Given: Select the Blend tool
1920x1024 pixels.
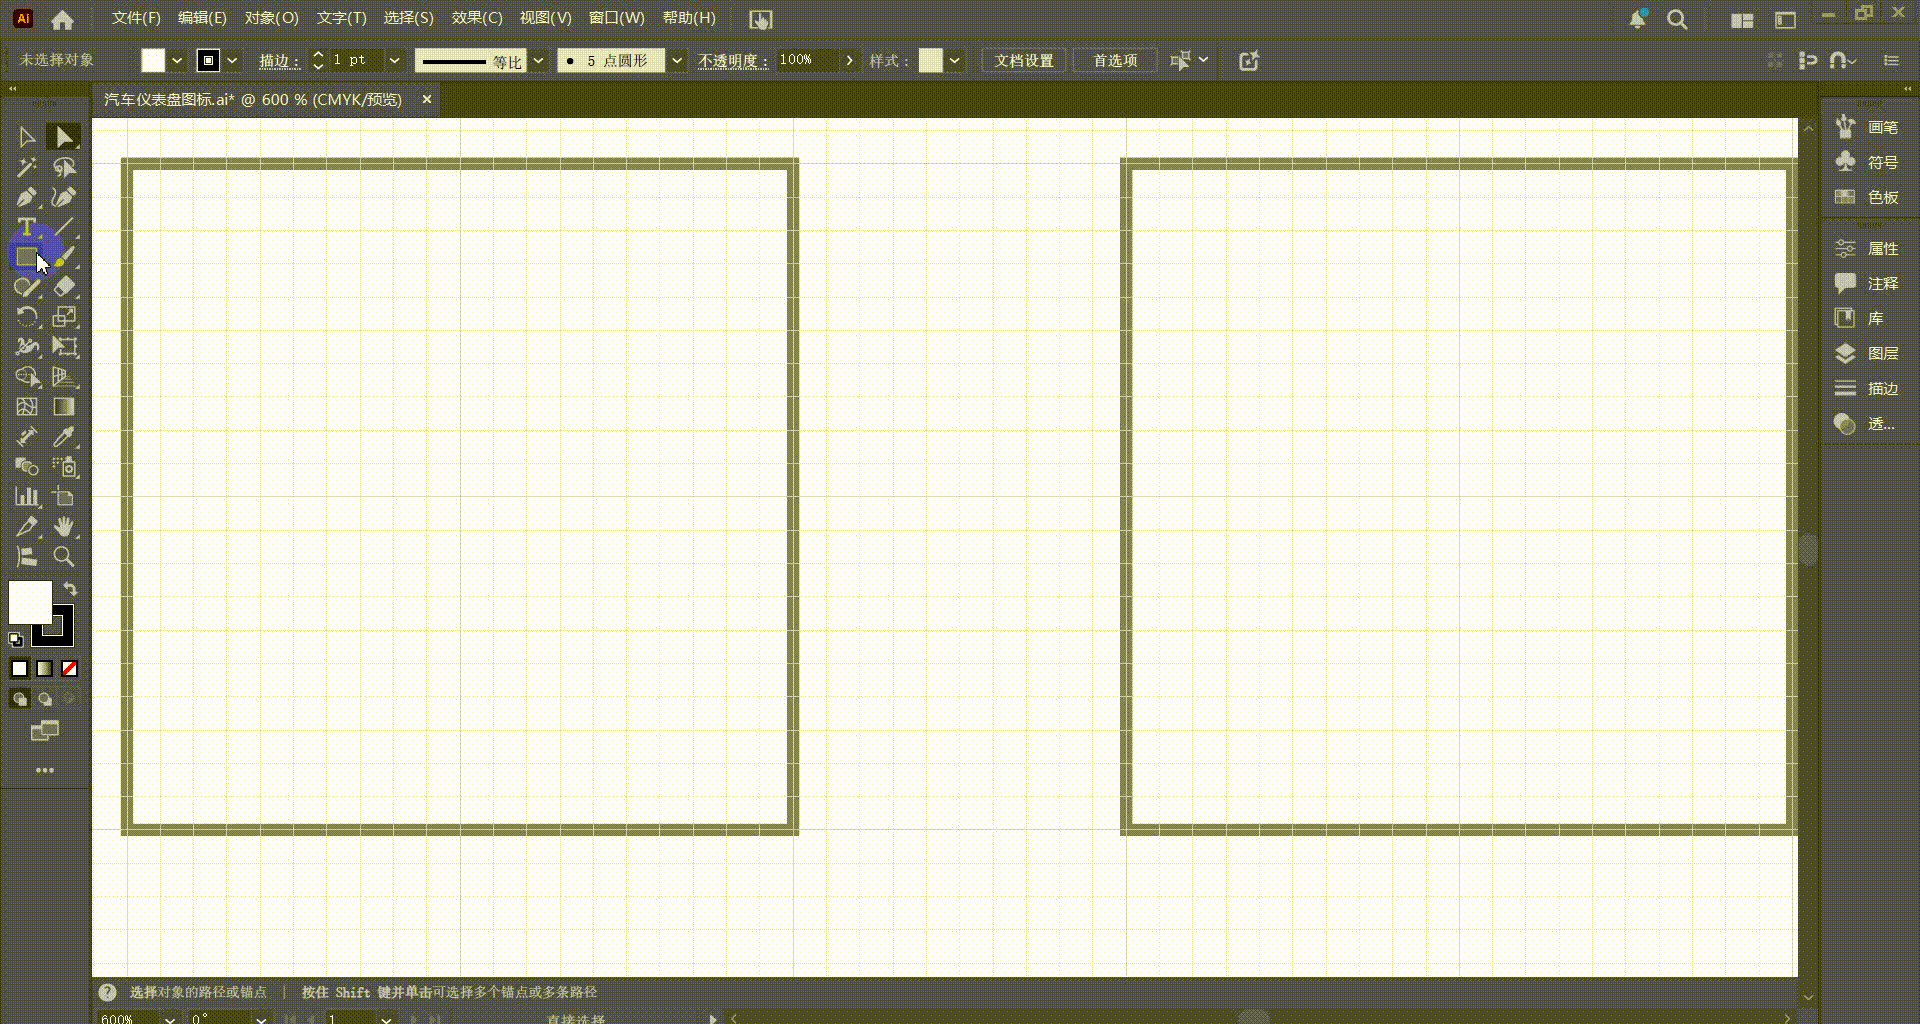Looking at the screenshot, I should [27, 467].
